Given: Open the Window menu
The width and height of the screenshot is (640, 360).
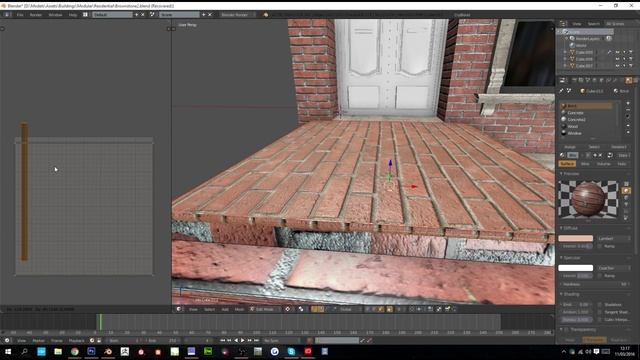Looking at the screenshot, I should (x=55, y=15).
